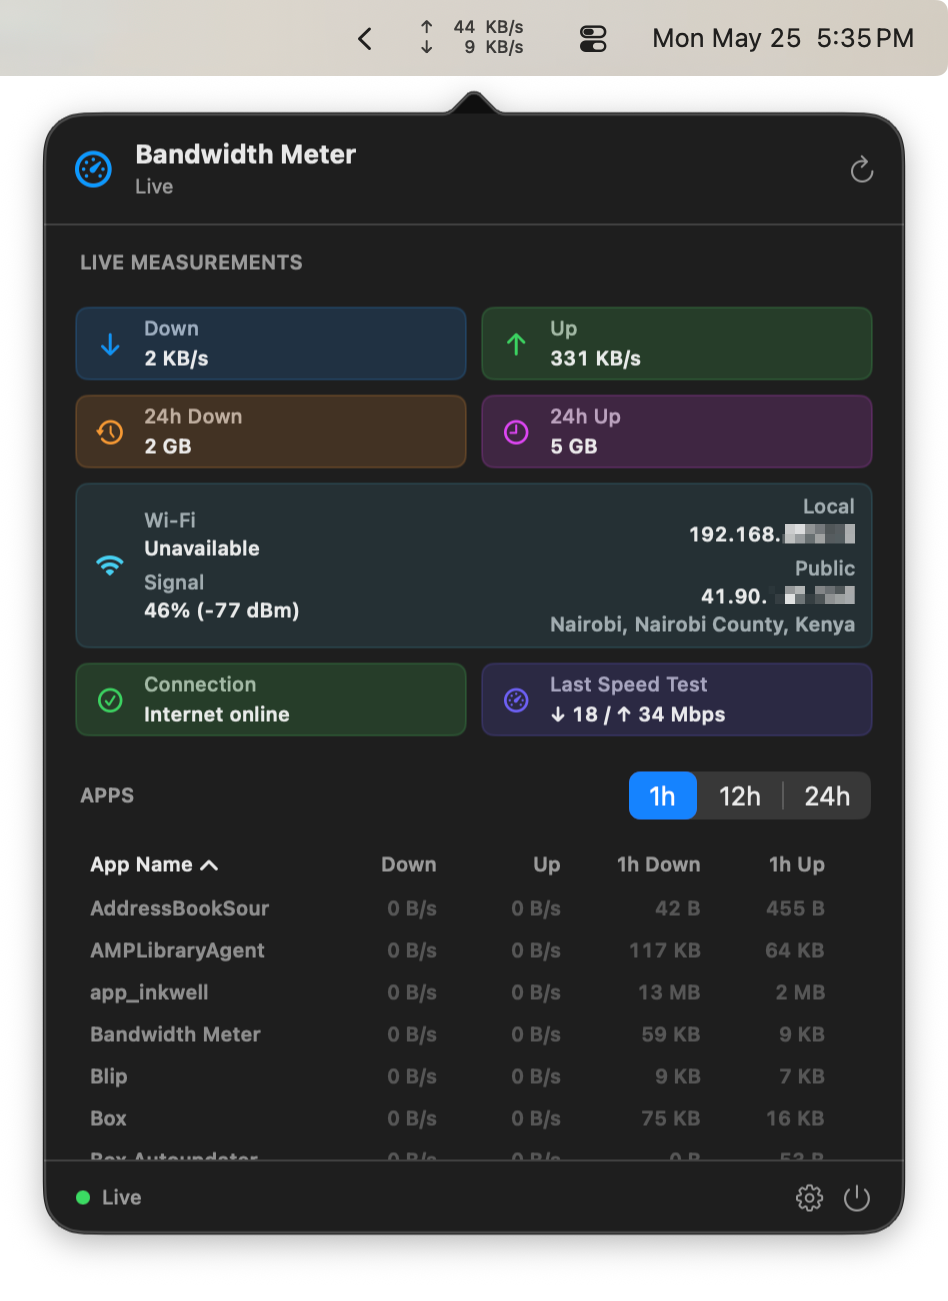The height and width of the screenshot is (1301, 948).
Task: Select the app_inkwell app row
Action: (458, 993)
